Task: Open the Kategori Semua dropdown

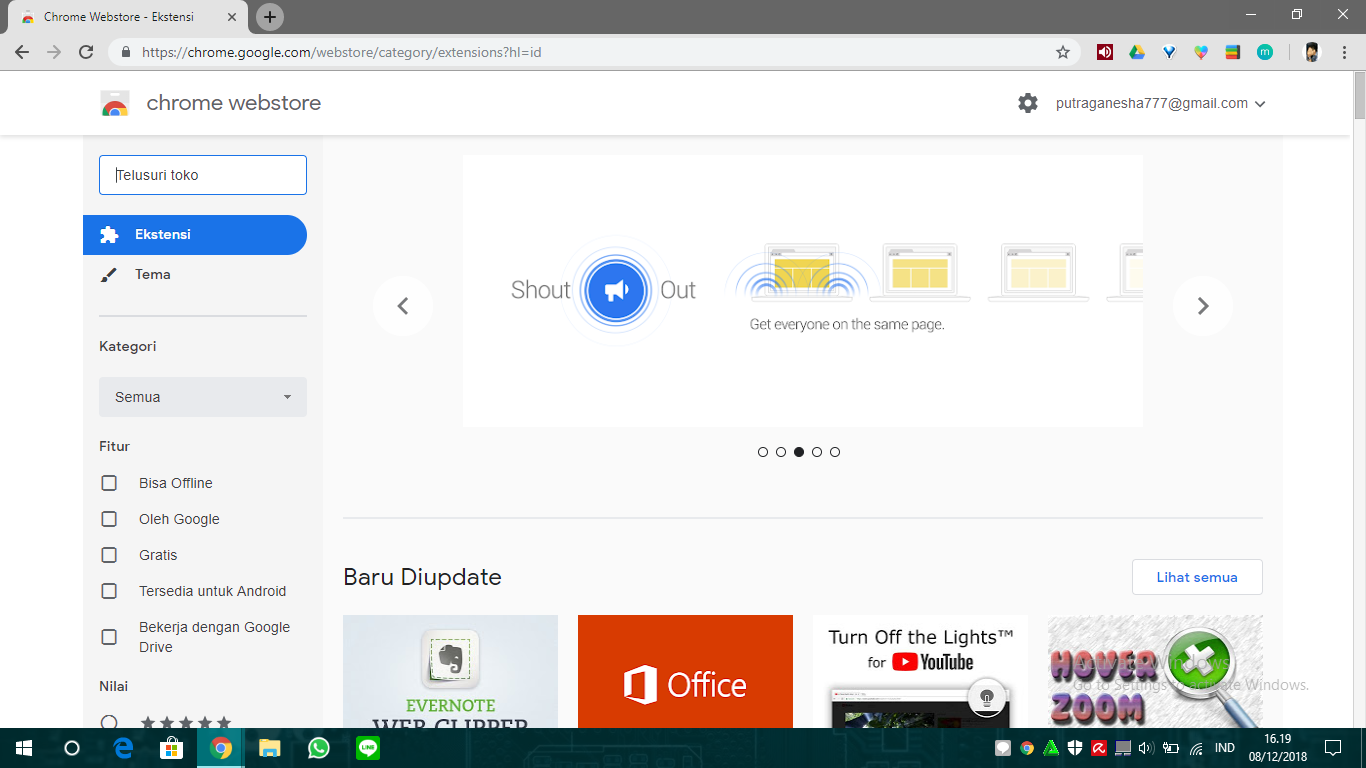Action: [x=202, y=397]
